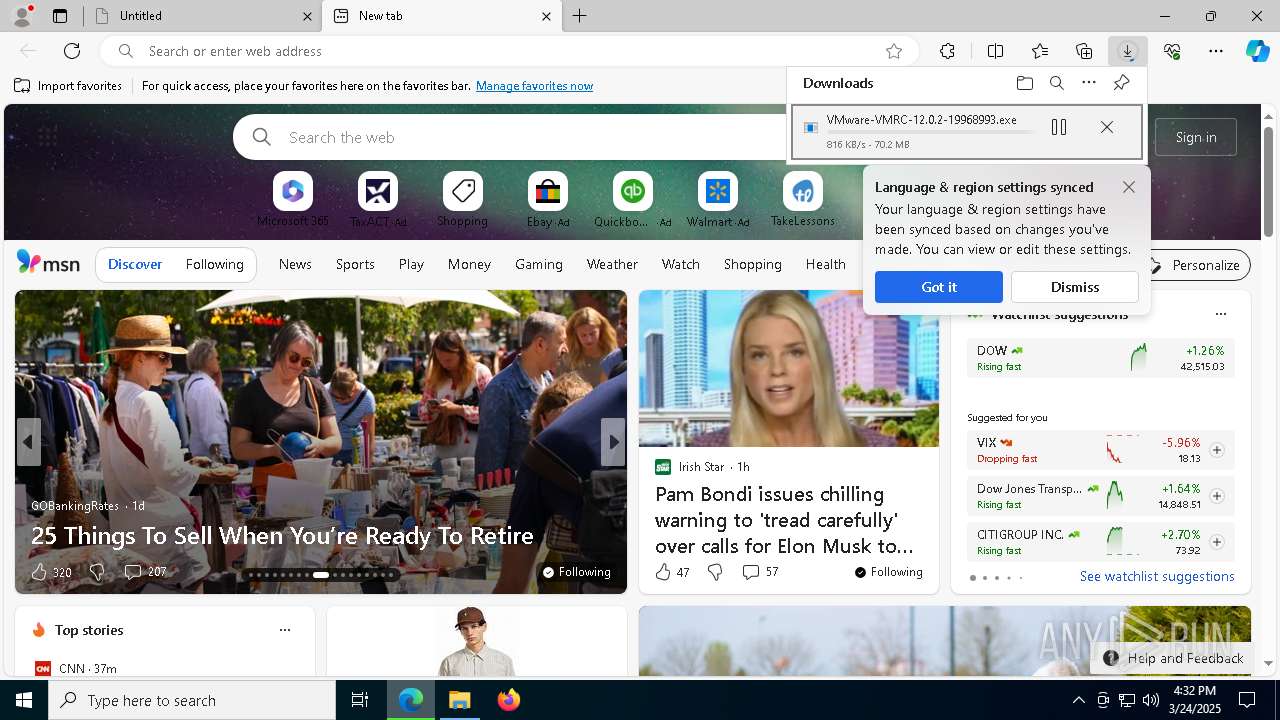Open downloads folder icon

coord(1024,83)
